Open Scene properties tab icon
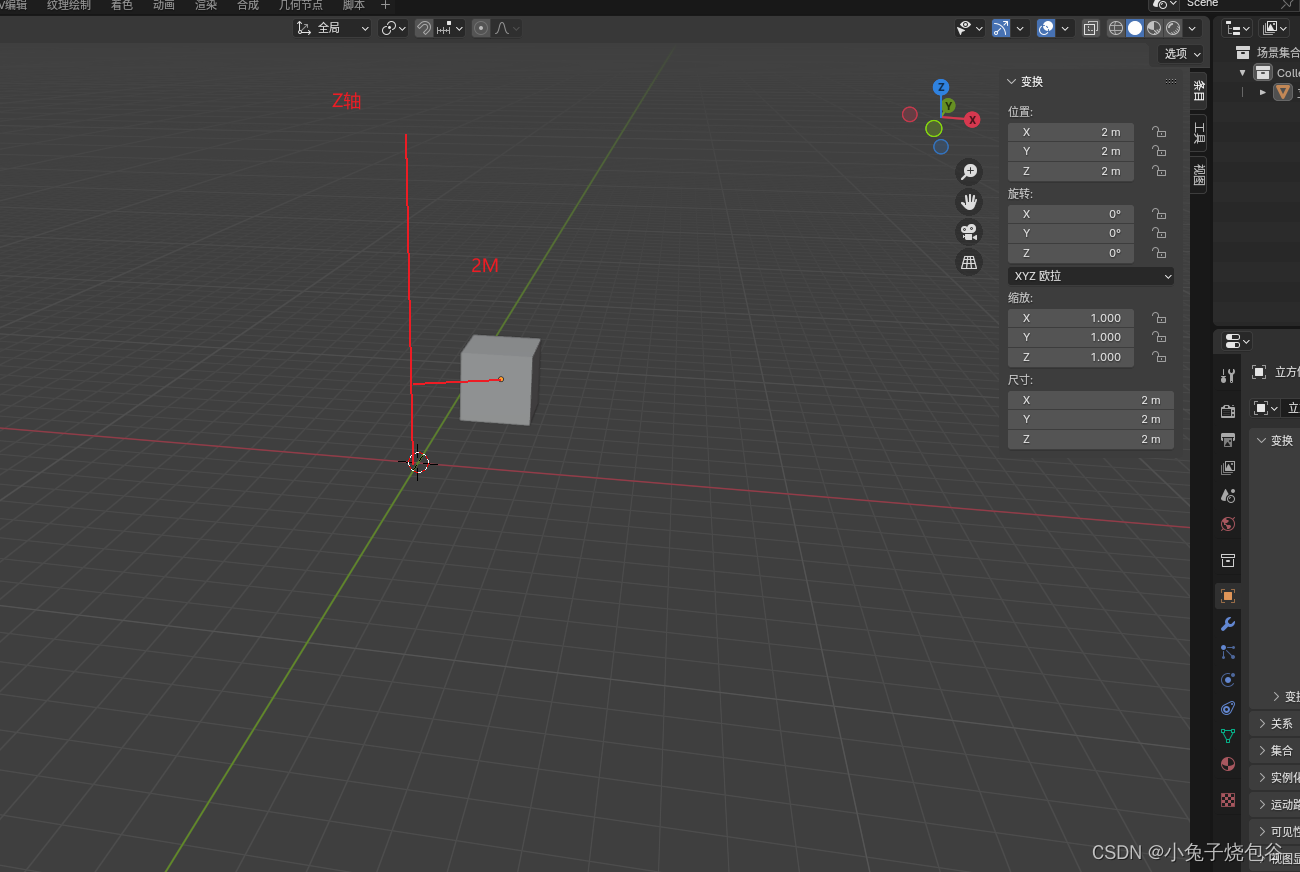The image size is (1300, 872). coord(1228,495)
